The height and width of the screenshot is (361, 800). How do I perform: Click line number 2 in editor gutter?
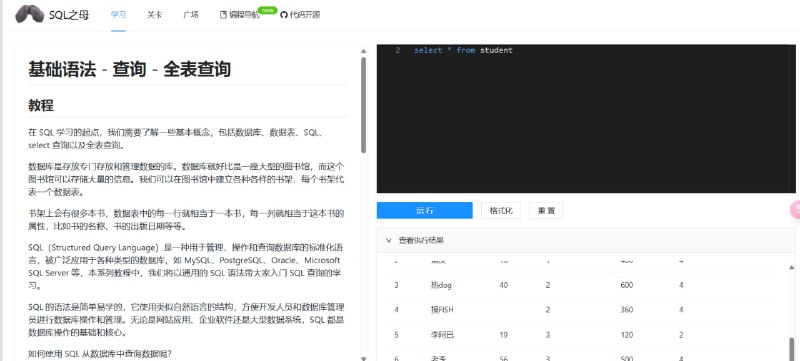[397, 50]
